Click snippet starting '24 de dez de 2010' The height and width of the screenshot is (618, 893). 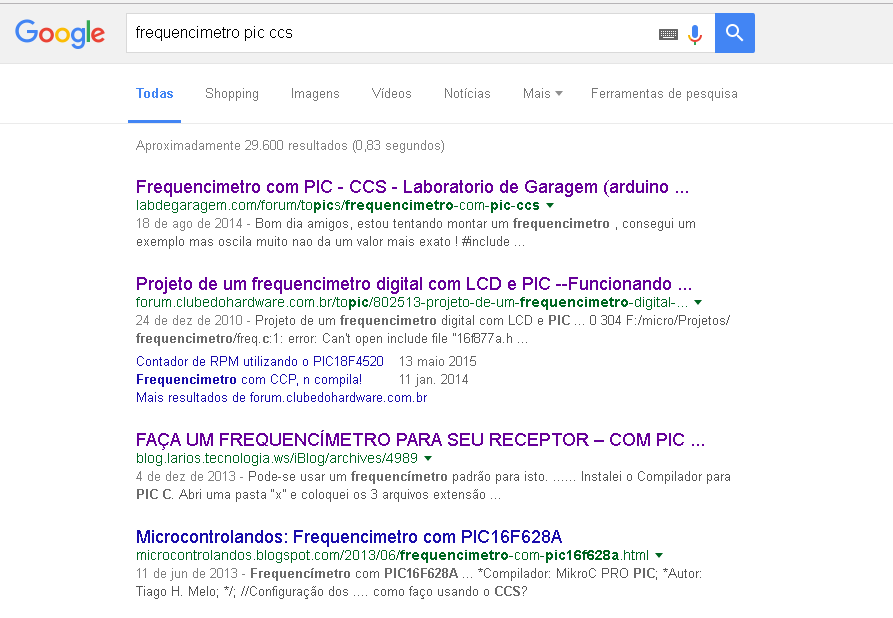433,329
